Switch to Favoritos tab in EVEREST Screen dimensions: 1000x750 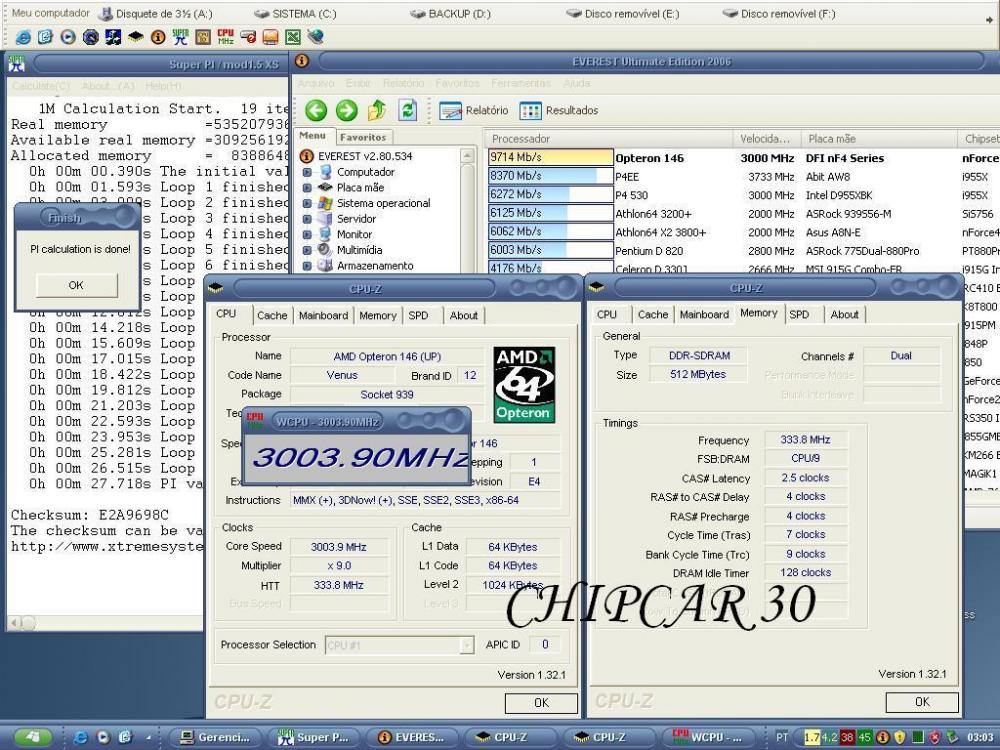[363, 137]
